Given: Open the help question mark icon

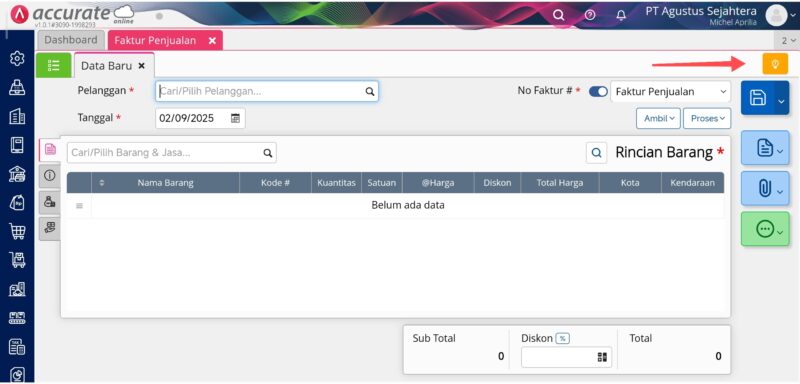Looking at the screenshot, I should [590, 15].
